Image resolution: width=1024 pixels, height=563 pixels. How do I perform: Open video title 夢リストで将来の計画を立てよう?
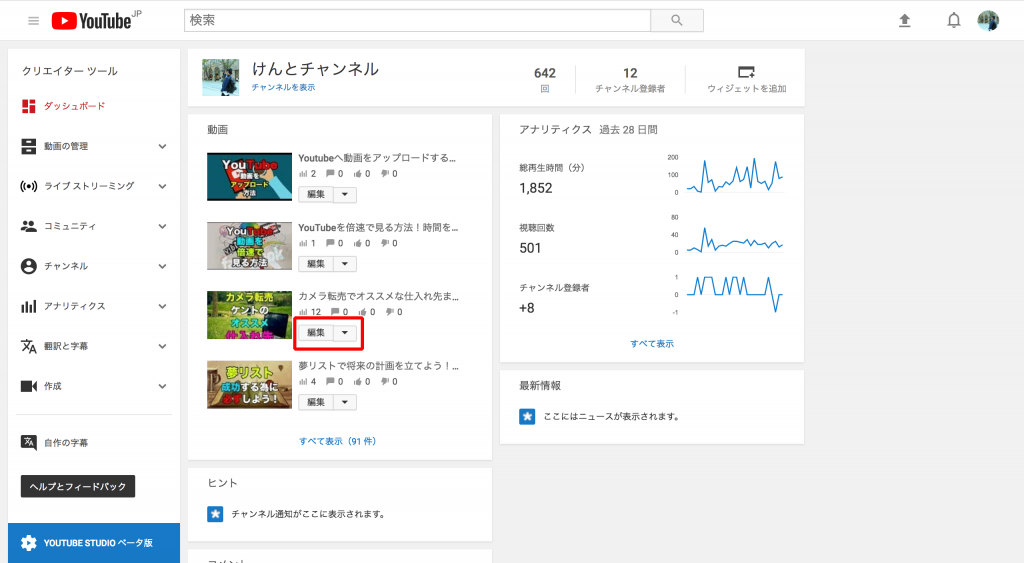click(x=379, y=366)
